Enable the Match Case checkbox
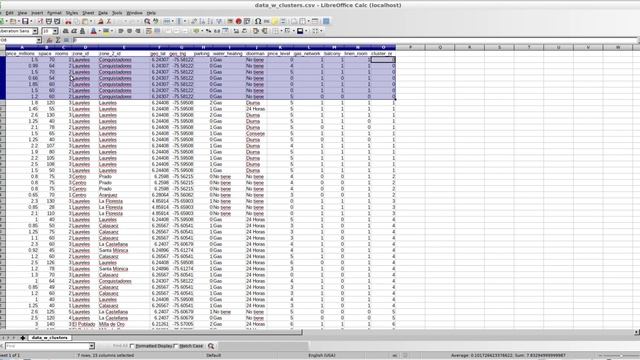 pyautogui.click(x=176, y=346)
